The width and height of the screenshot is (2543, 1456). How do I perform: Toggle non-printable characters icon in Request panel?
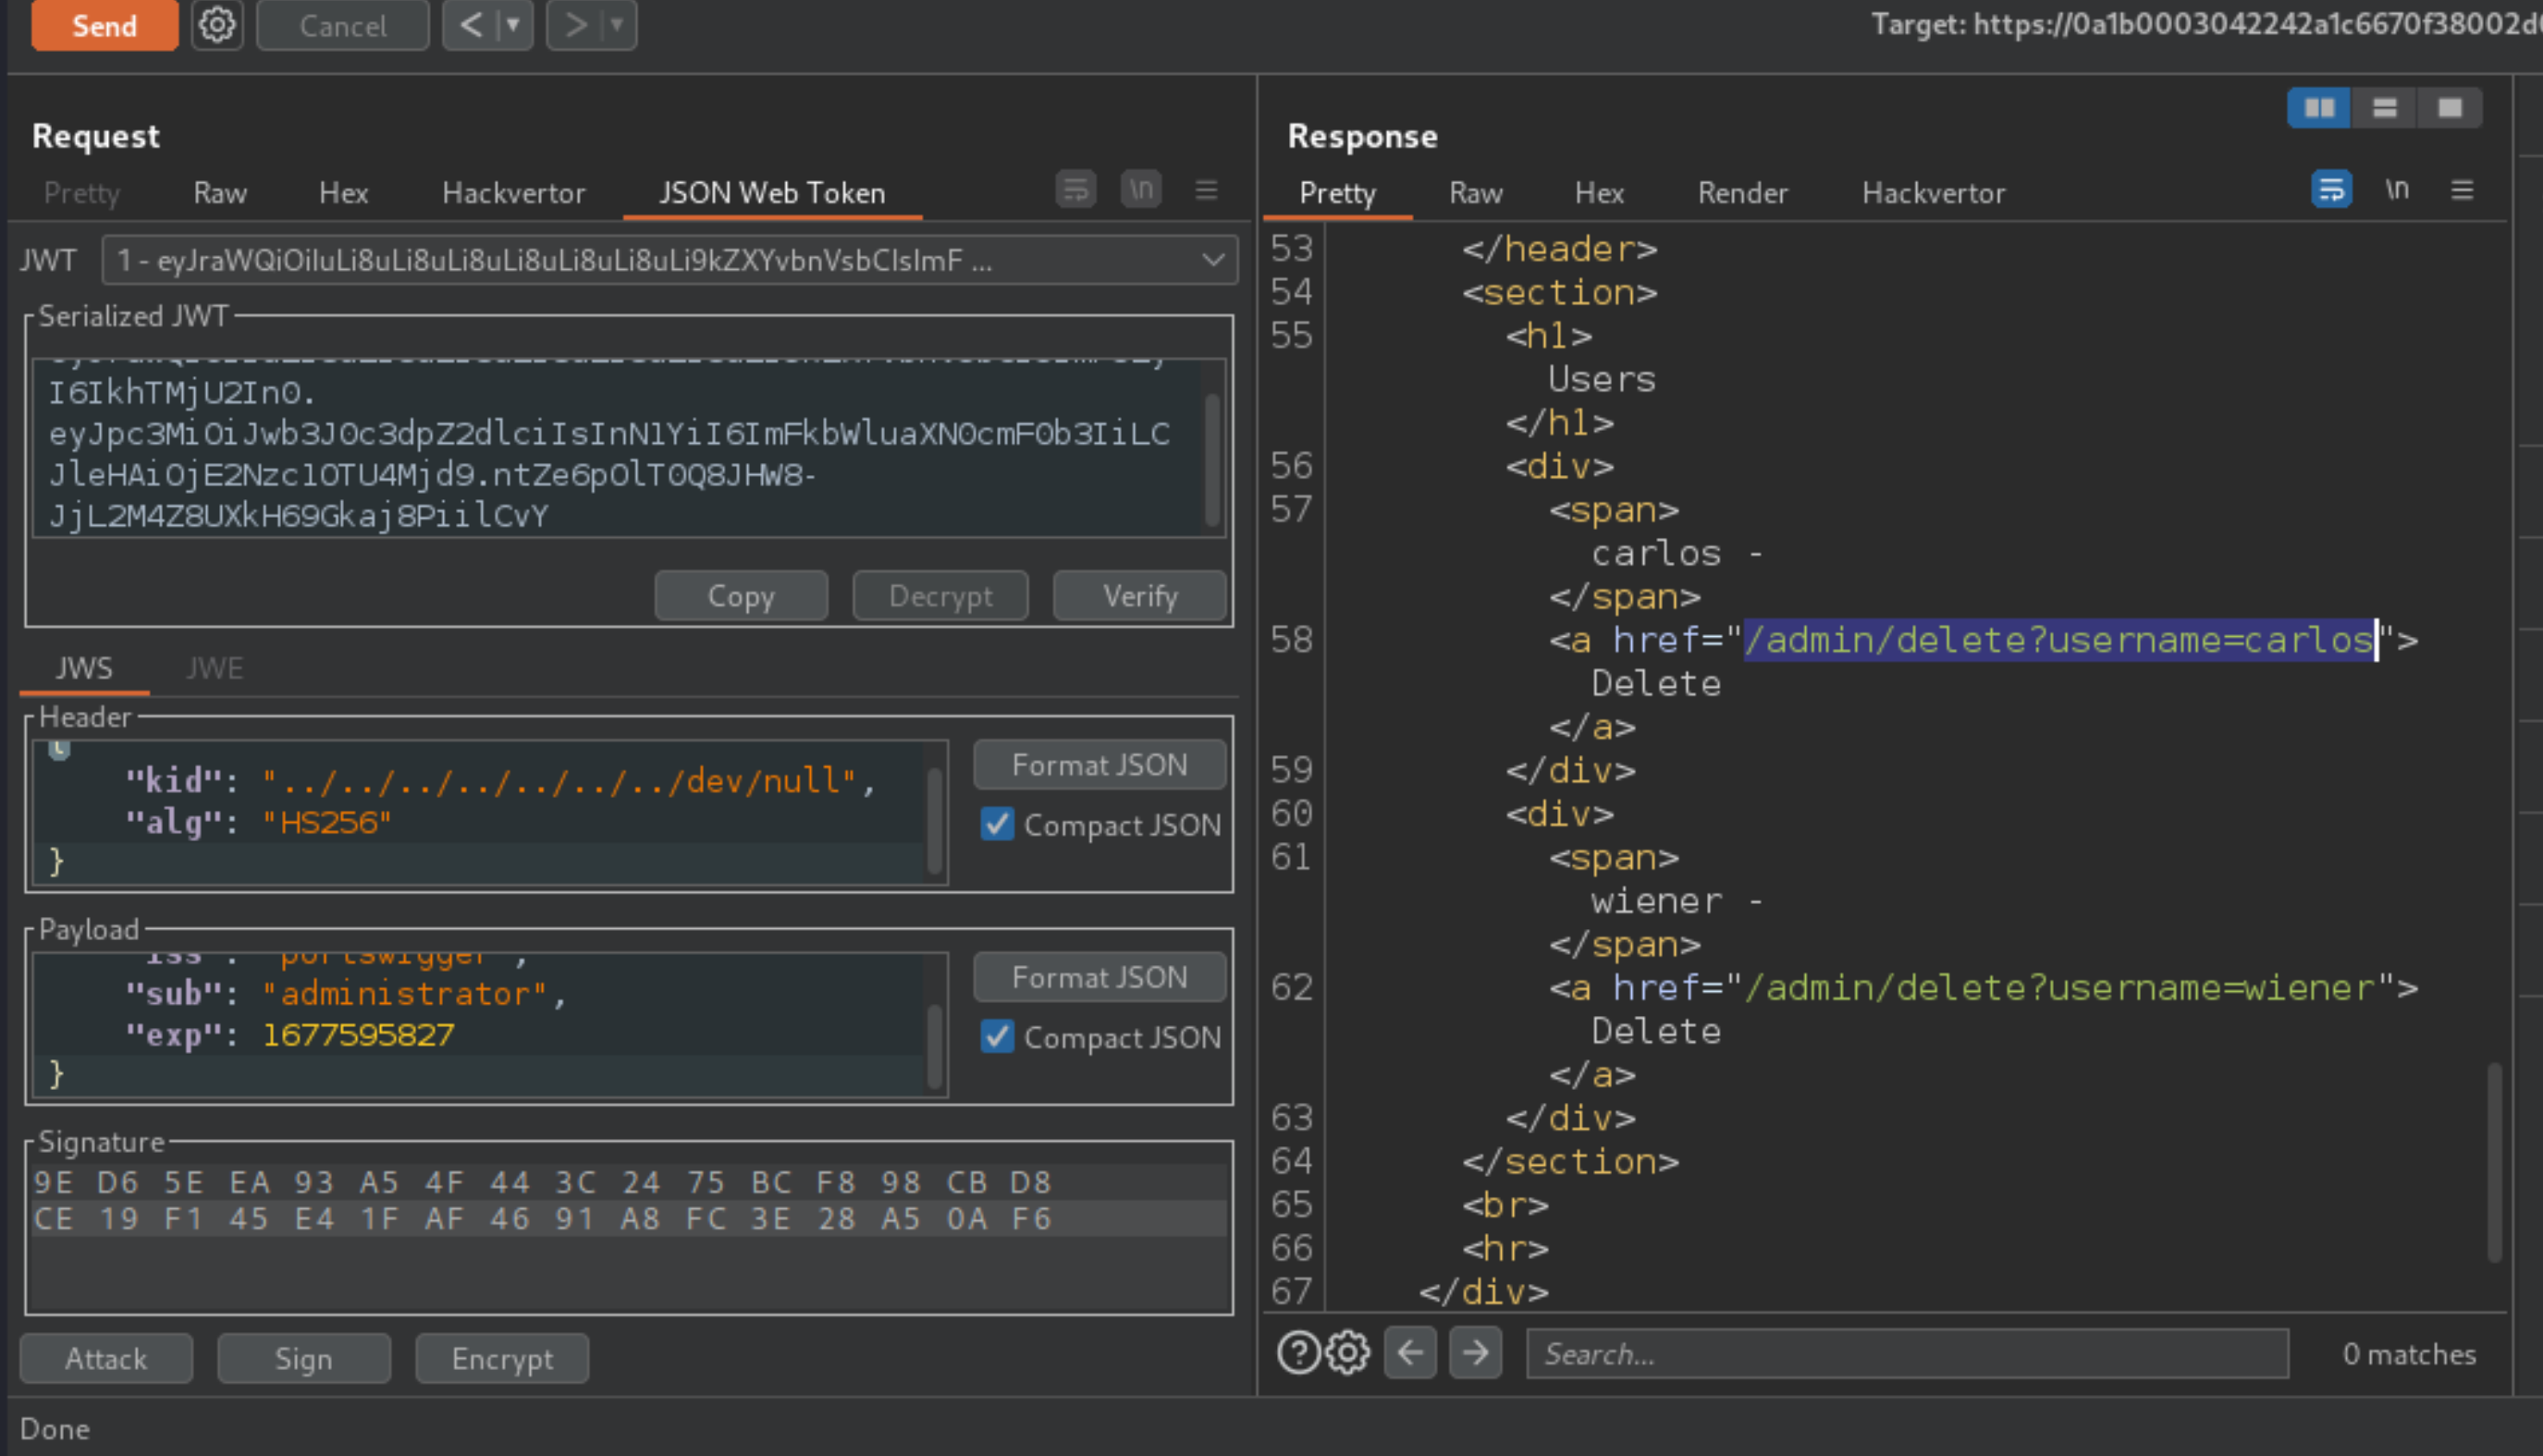pyautogui.click(x=1141, y=189)
